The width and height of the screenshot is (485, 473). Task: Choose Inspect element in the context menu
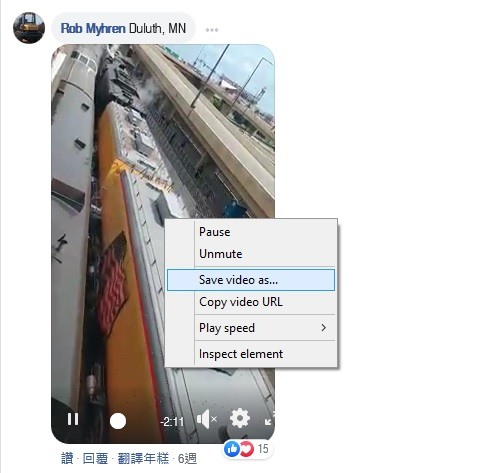[x=251, y=354]
